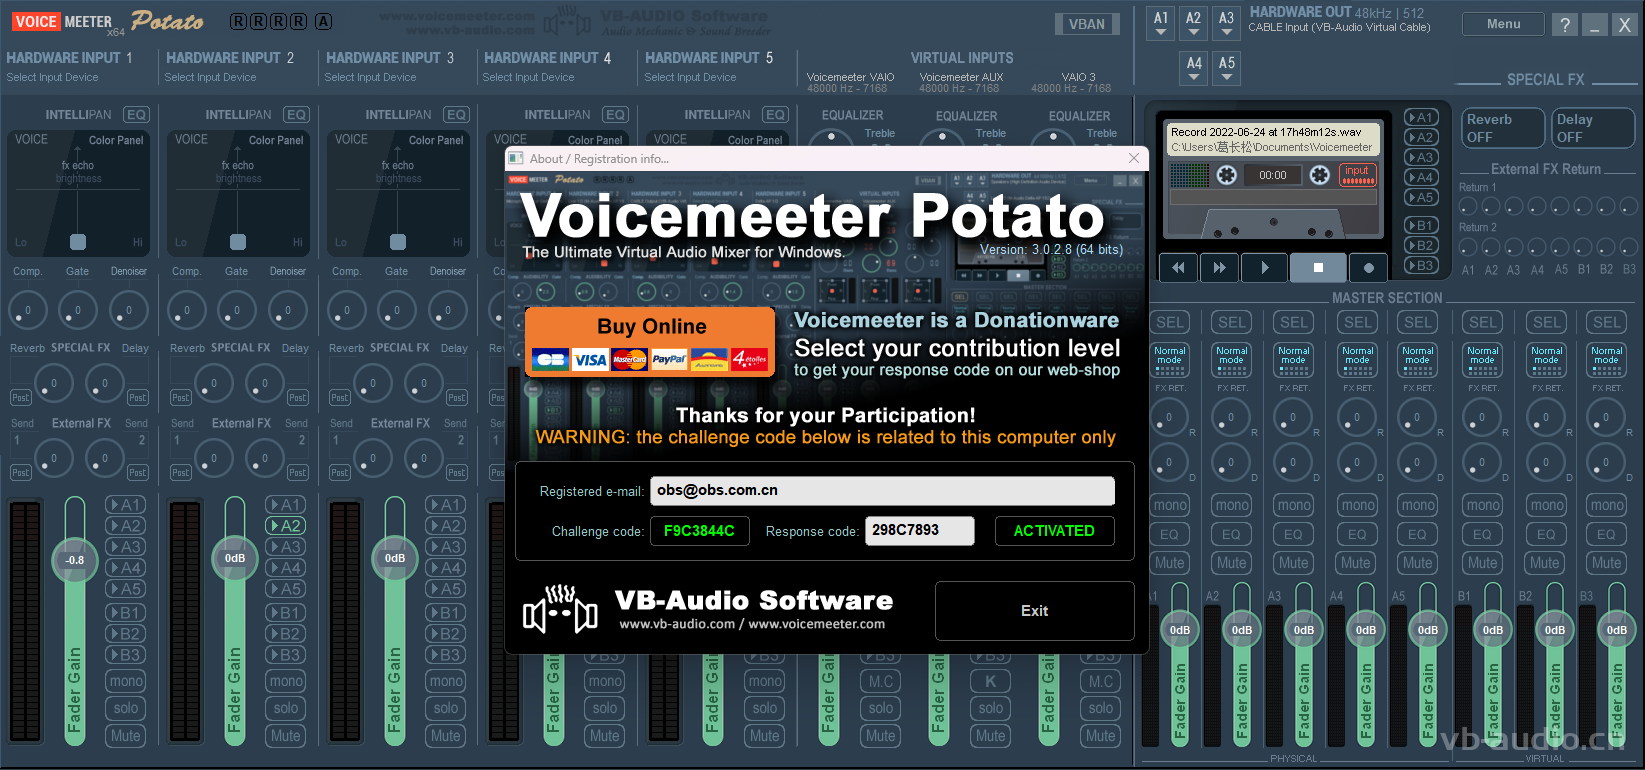Viewport: 1645px width, 770px height.
Task: Click the Buy Online button
Action: tap(650, 342)
